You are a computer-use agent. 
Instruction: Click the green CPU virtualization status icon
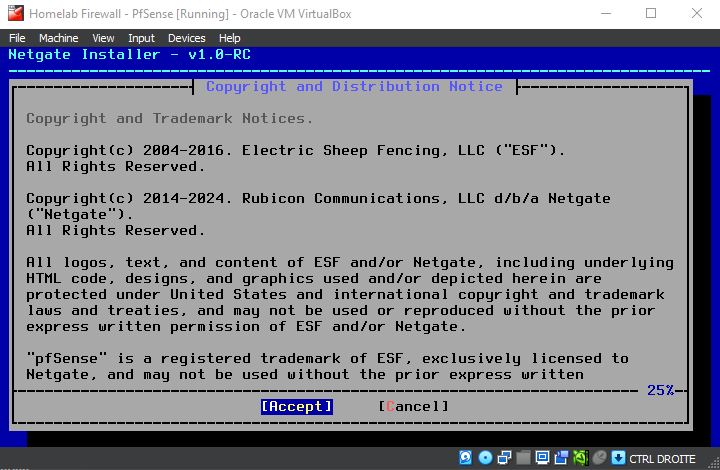point(580,458)
